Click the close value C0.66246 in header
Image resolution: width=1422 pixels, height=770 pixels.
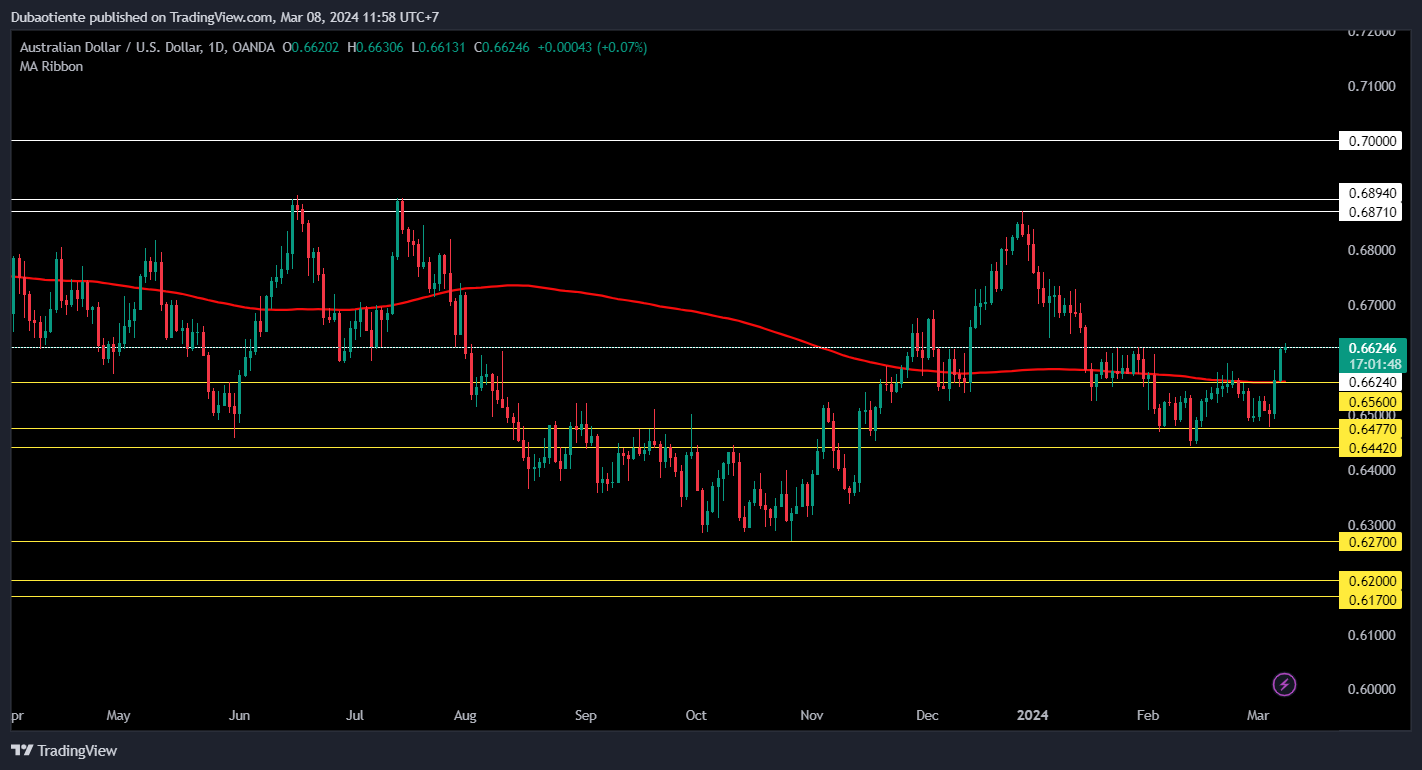501,47
